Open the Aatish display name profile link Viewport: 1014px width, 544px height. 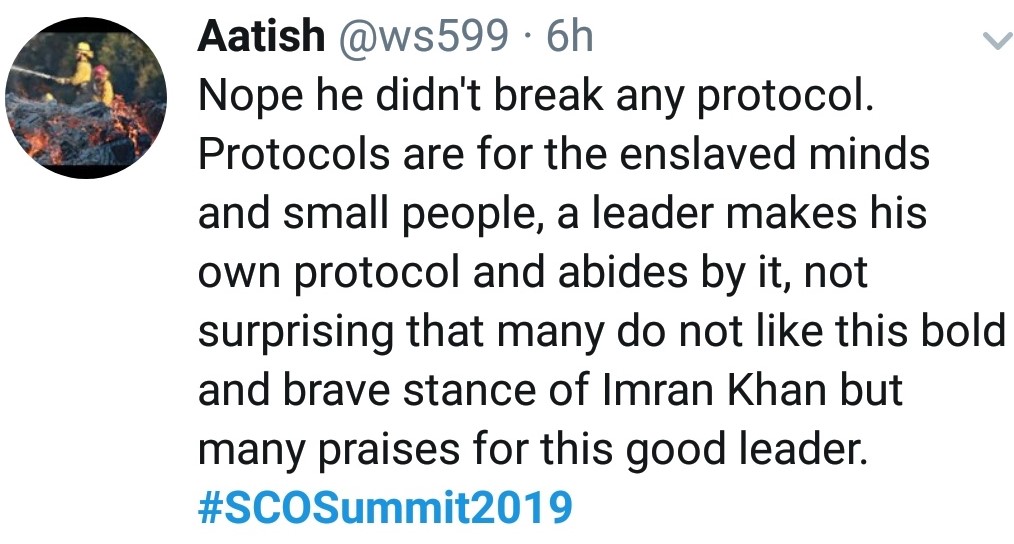[260, 38]
